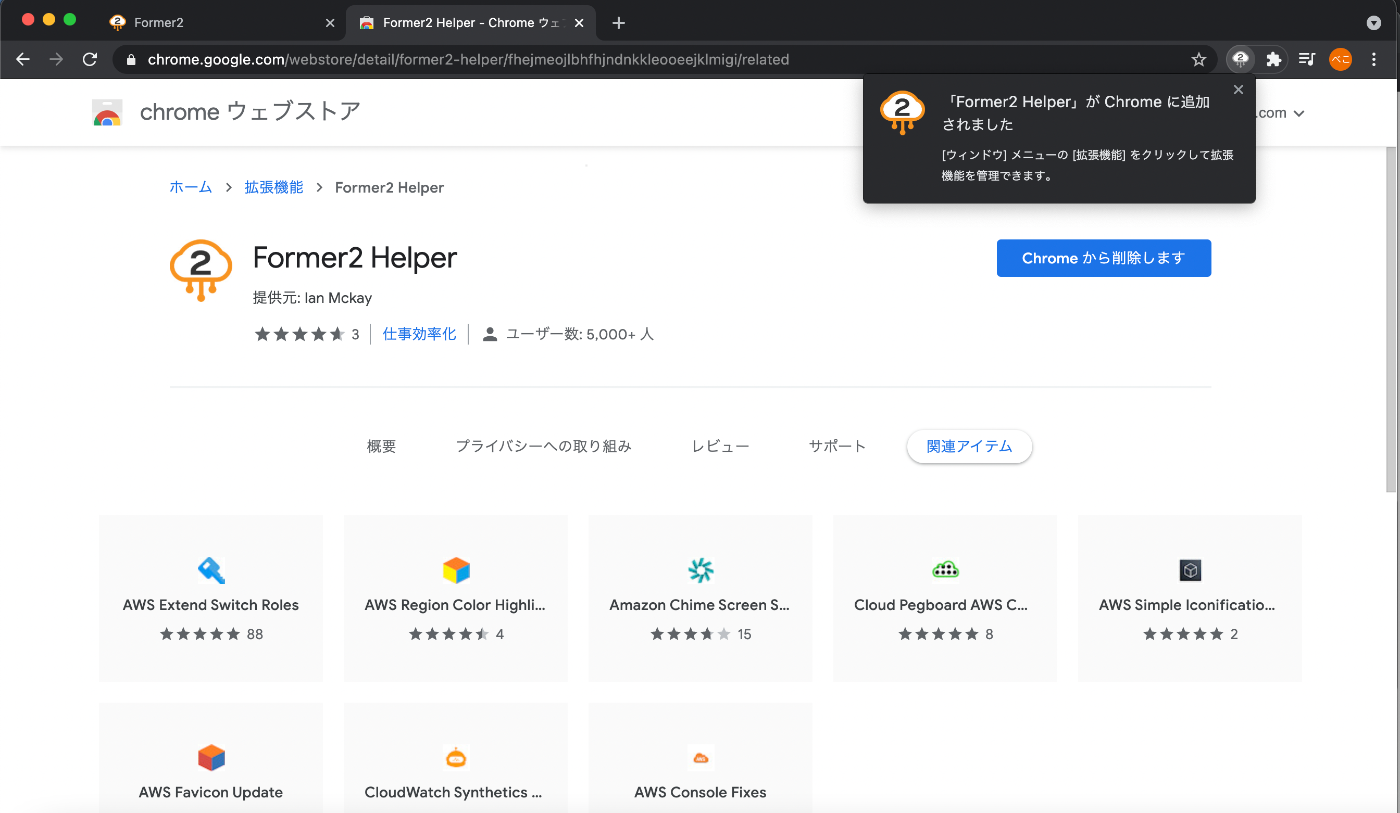Open Cloud Pegboard AWS green cloud icon

[x=945, y=570]
